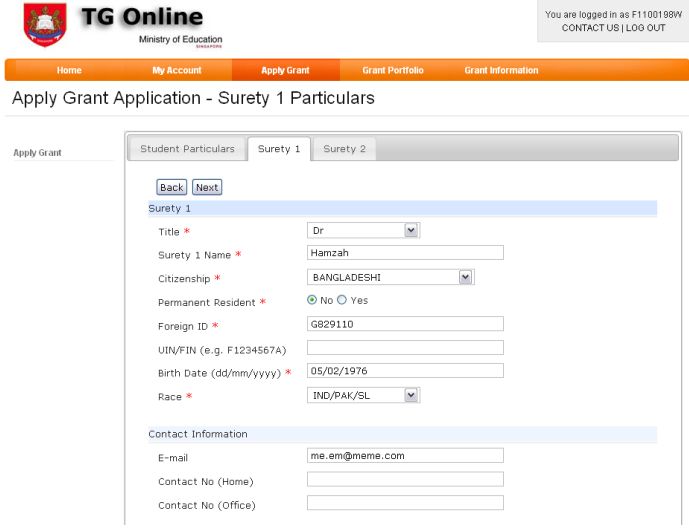Click the CONTACT US link
689x529 pixels.
[590, 28]
